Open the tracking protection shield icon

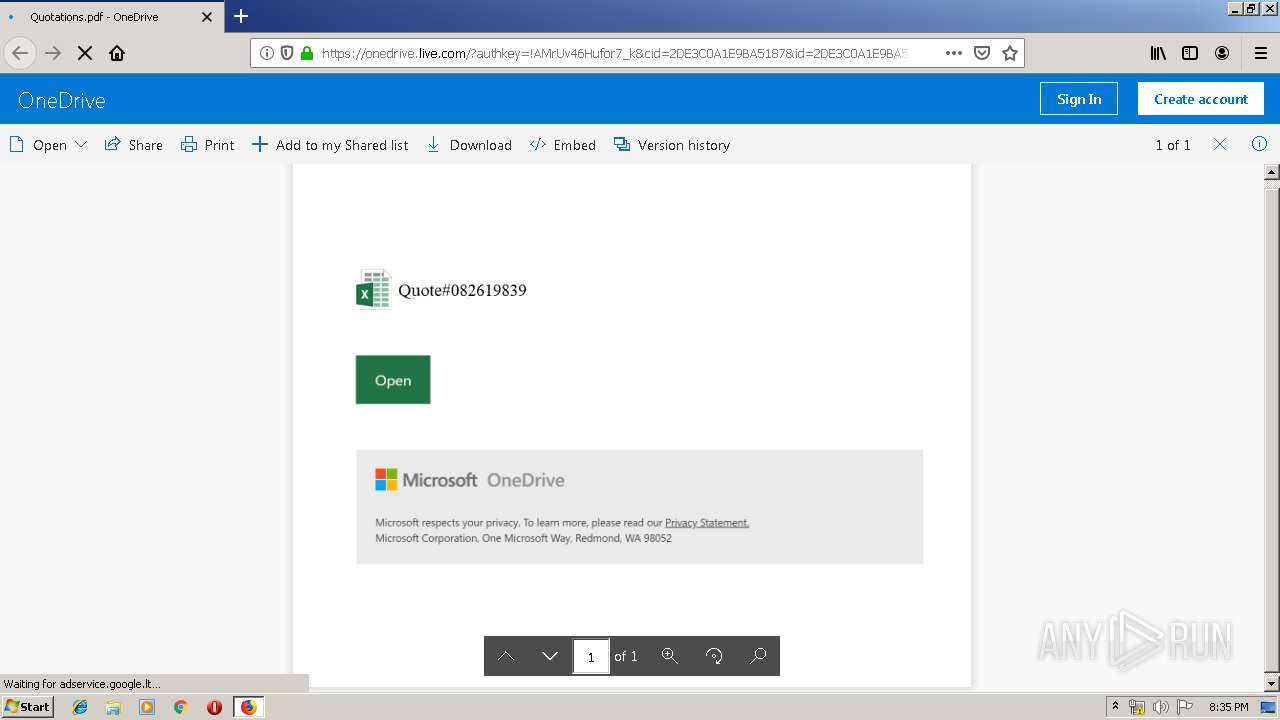pos(287,53)
